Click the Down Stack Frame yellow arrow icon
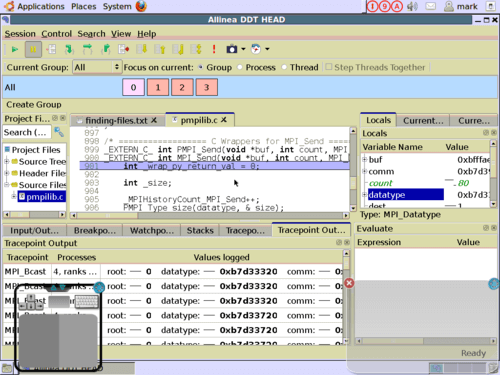The height and width of the screenshot is (375, 500). (x=142, y=50)
